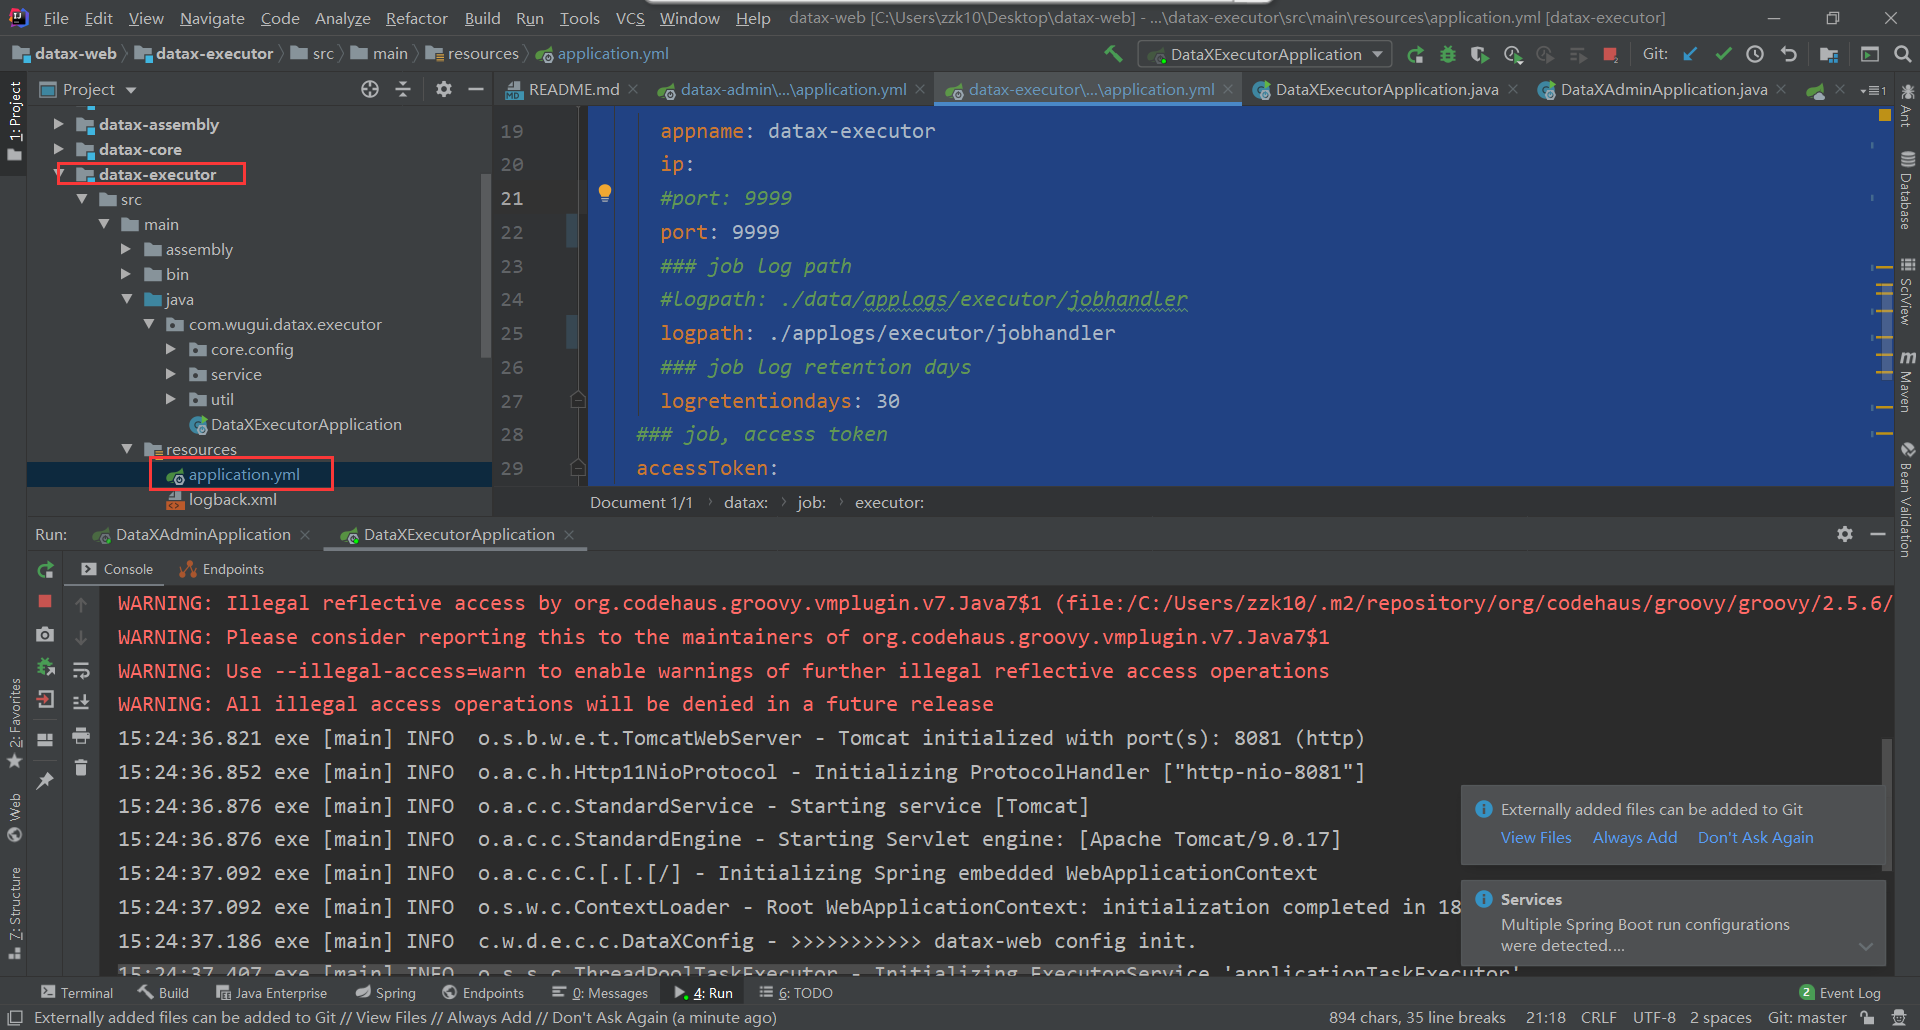Clear console output with trash icon
The image size is (1920, 1030).
click(x=81, y=768)
